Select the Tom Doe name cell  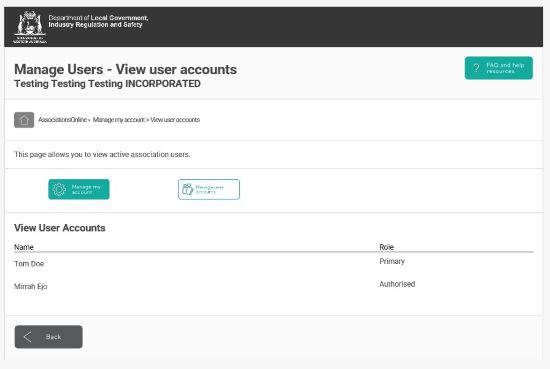(29, 264)
